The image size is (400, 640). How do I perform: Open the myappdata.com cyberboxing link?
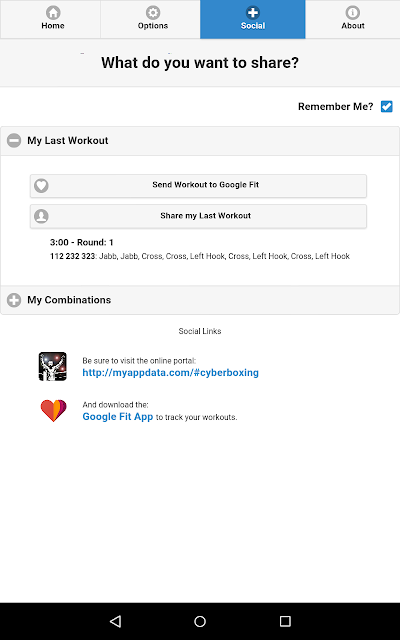[171, 373]
